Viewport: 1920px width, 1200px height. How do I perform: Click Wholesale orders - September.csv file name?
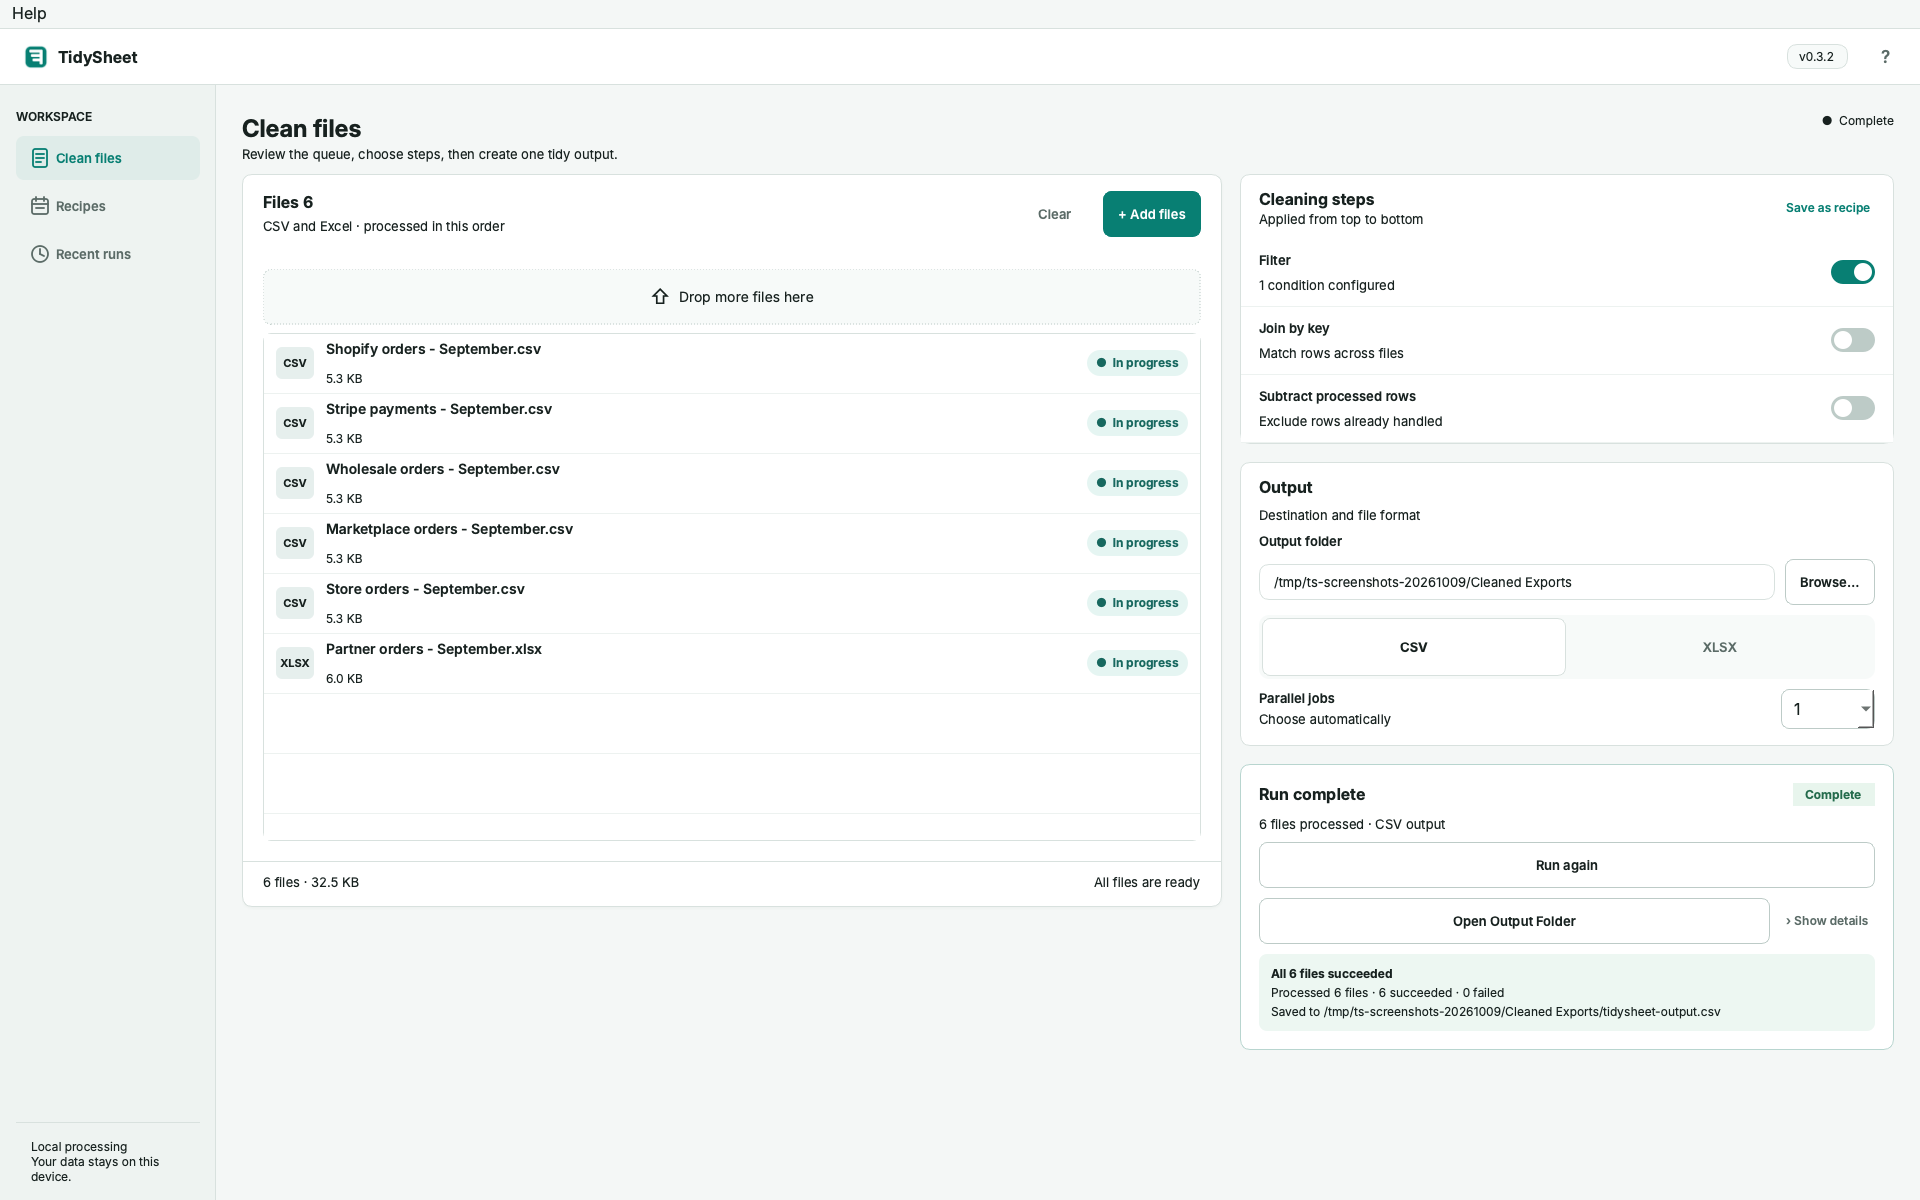442,469
